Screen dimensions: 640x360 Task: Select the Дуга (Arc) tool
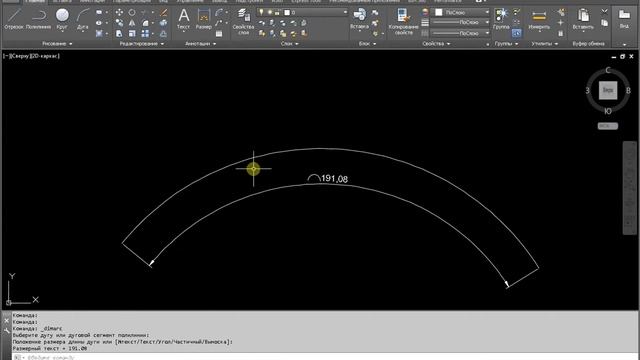[x=82, y=20]
